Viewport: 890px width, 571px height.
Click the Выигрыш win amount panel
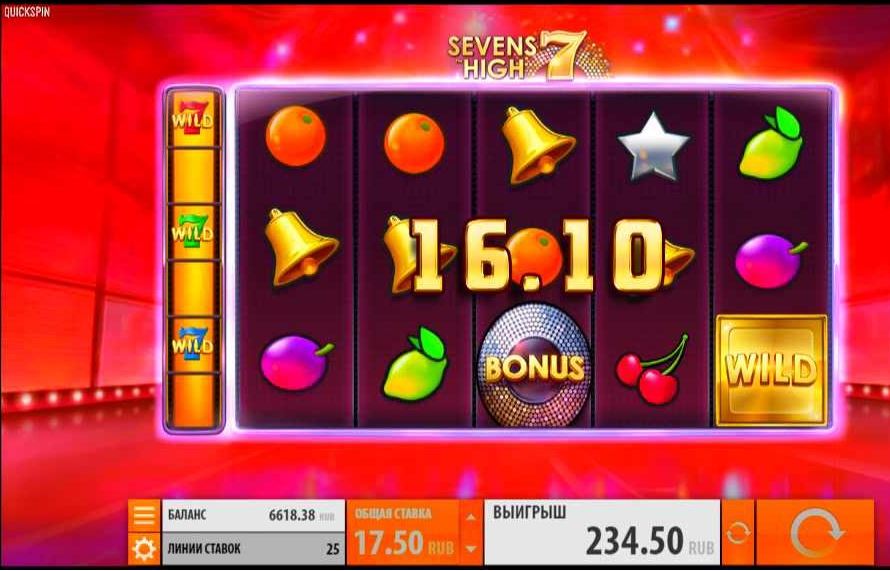602,532
